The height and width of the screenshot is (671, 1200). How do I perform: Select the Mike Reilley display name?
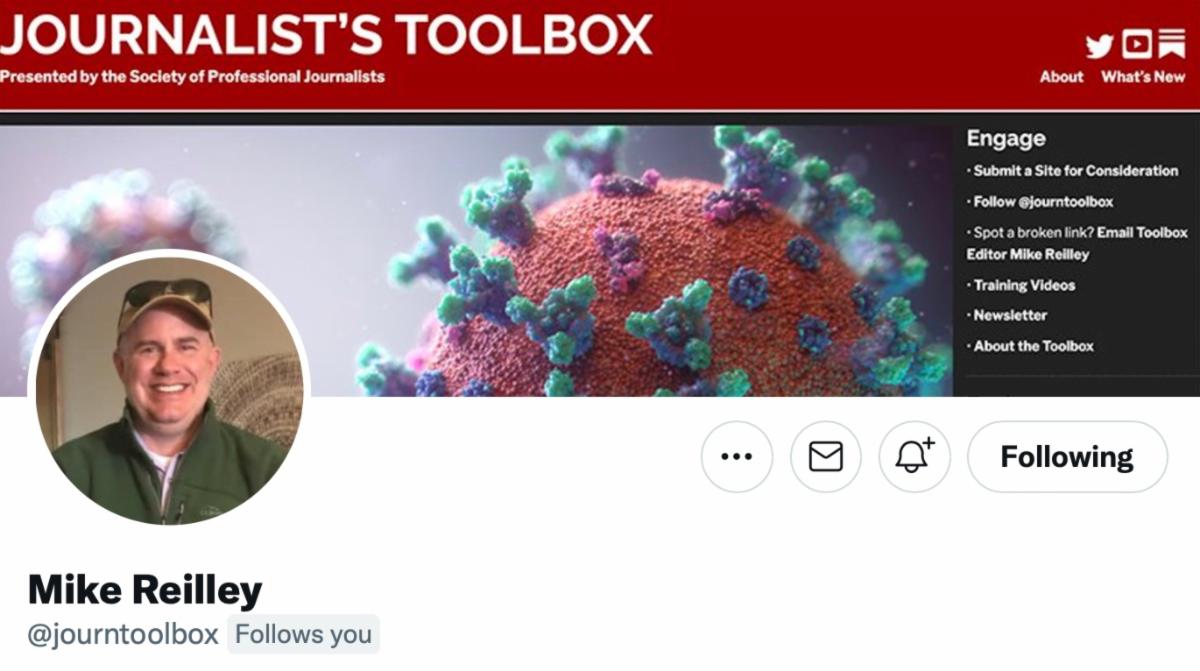pyautogui.click(x=145, y=589)
